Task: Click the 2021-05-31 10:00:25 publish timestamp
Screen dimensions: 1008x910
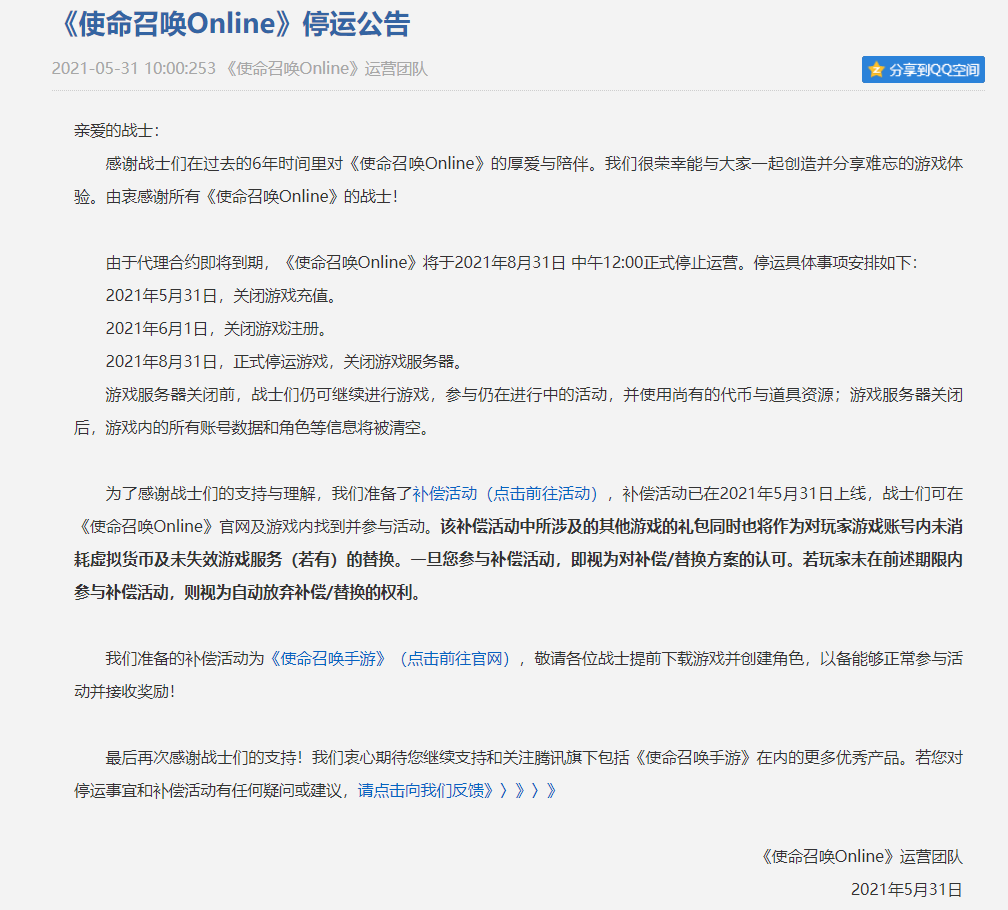Action: [133, 69]
